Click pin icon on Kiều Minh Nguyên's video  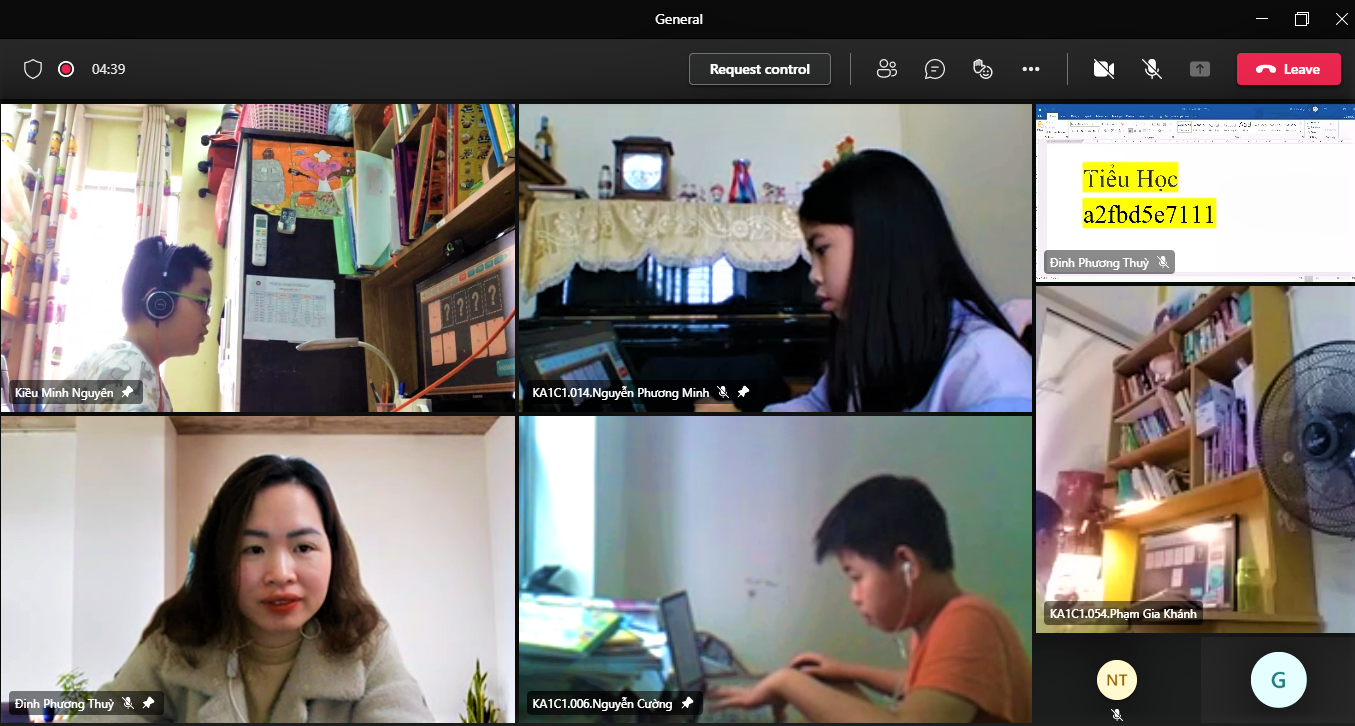pos(127,393)
